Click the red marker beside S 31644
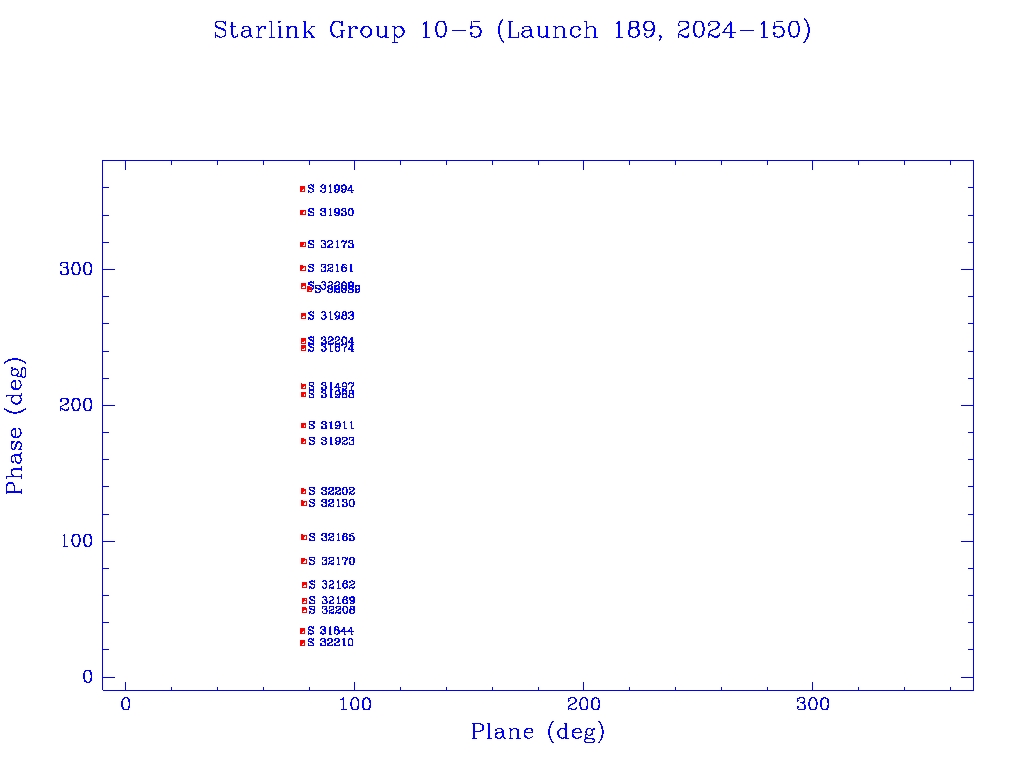The image size is (1024, 768). pos(302,631)
